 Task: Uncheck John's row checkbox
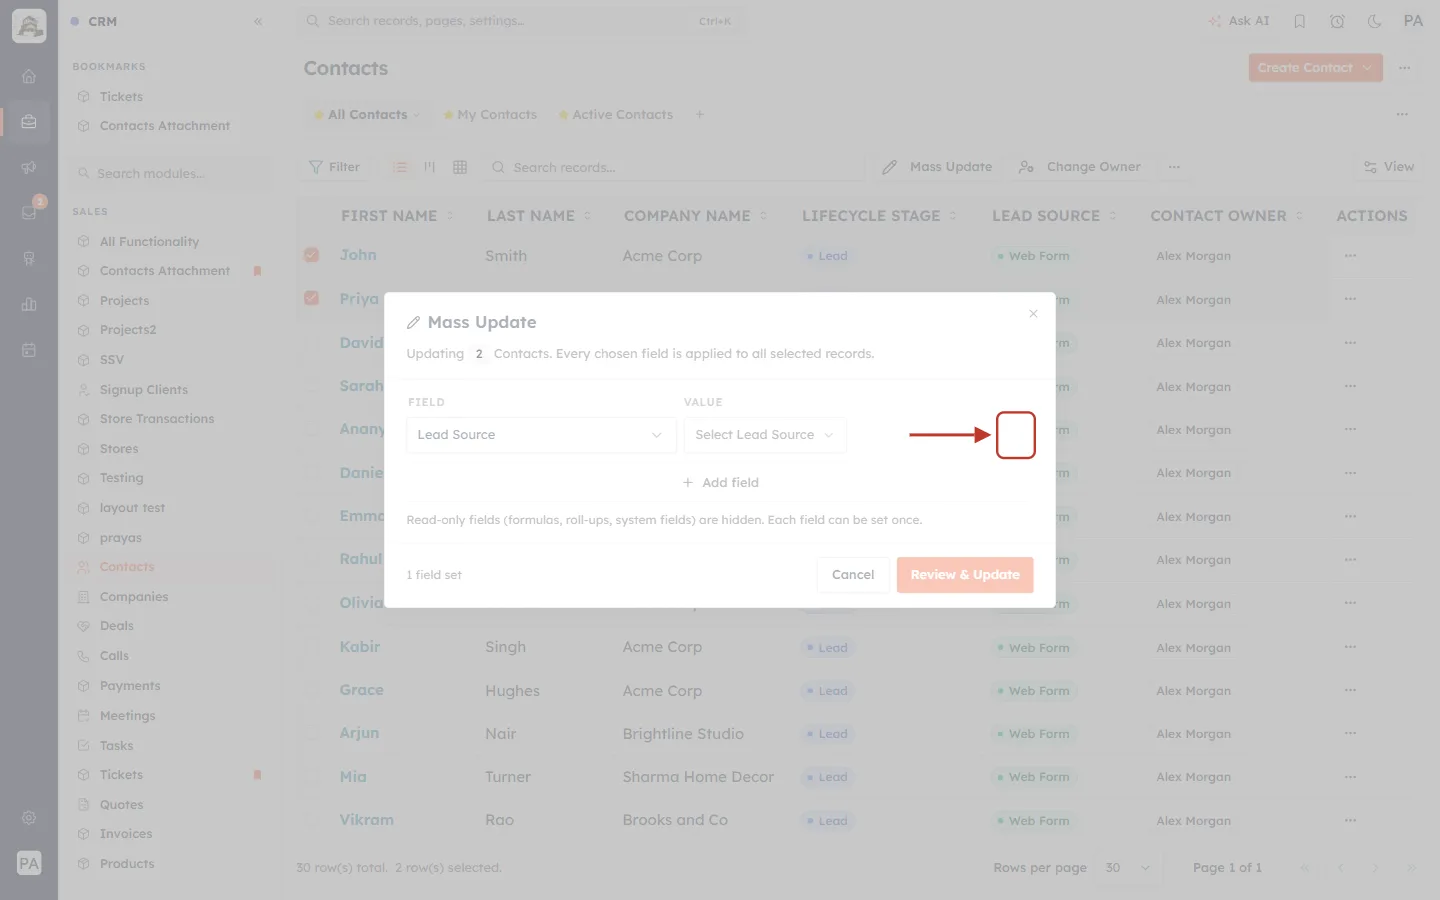(x=312, y=255)
